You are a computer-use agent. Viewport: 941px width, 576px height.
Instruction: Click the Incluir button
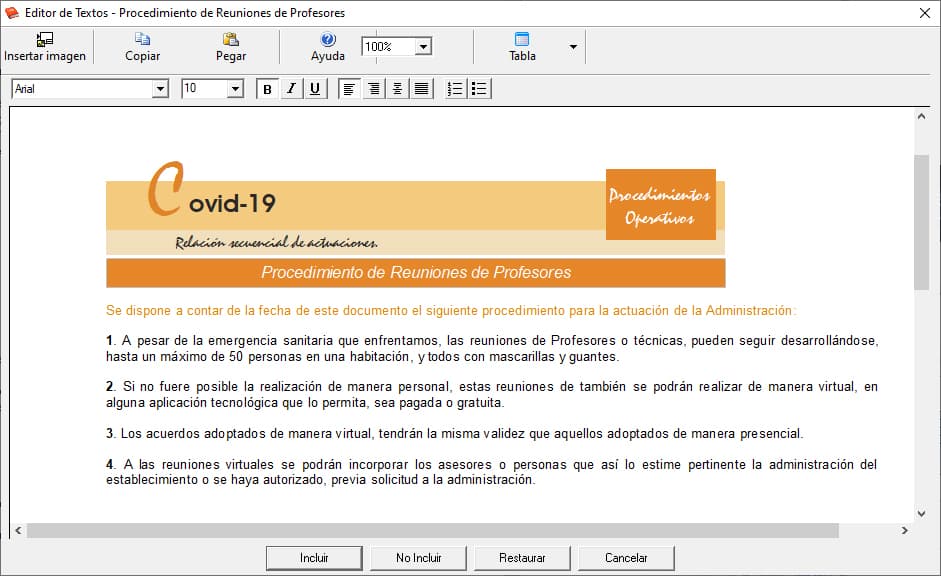314,558
